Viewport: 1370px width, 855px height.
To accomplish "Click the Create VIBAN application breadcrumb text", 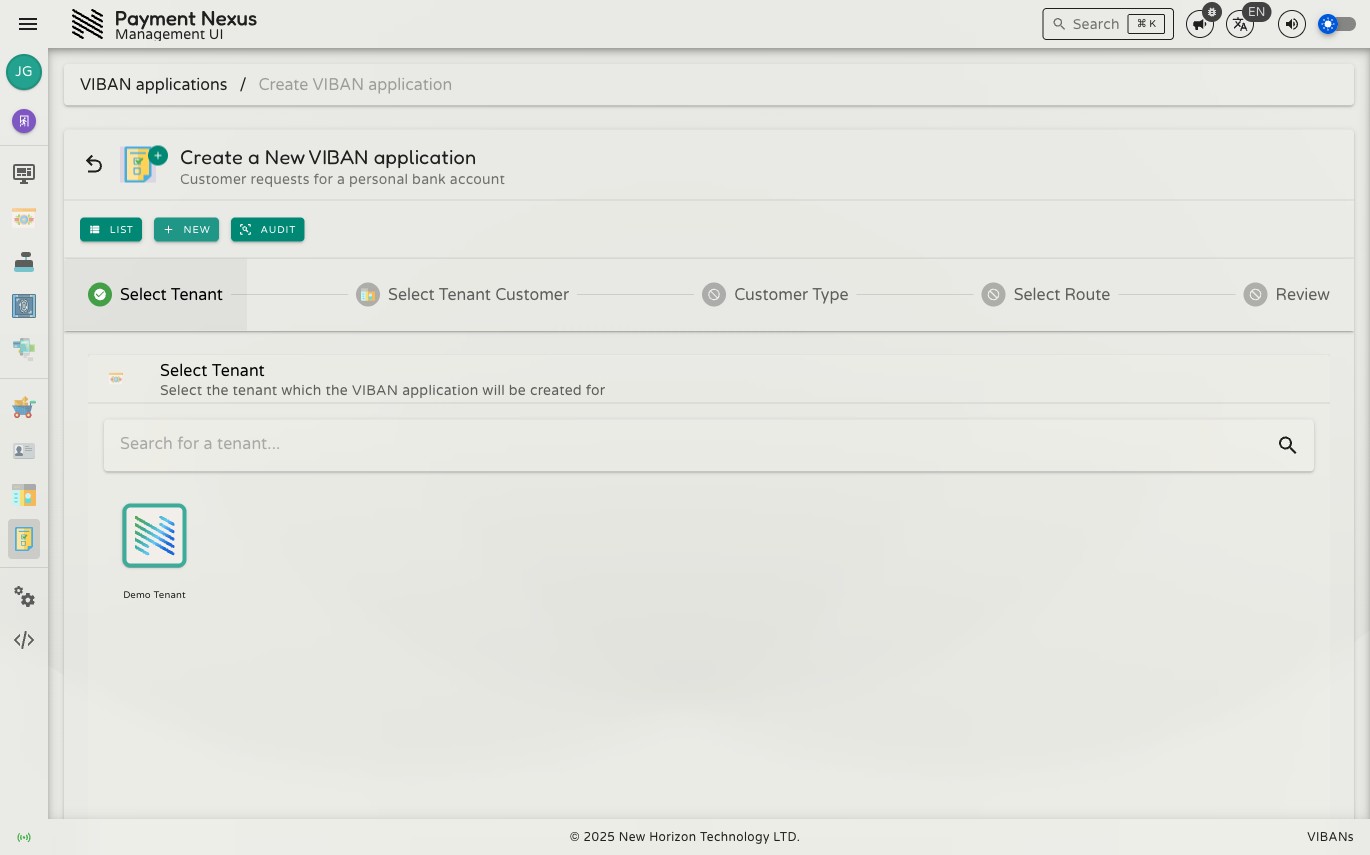I will pyautogui.click(x=355, y=84).
